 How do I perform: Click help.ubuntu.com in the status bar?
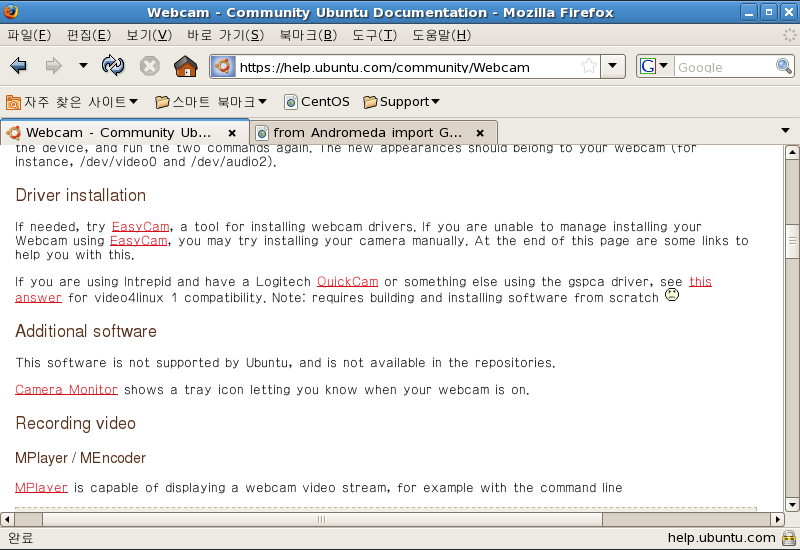pos(721,538)
